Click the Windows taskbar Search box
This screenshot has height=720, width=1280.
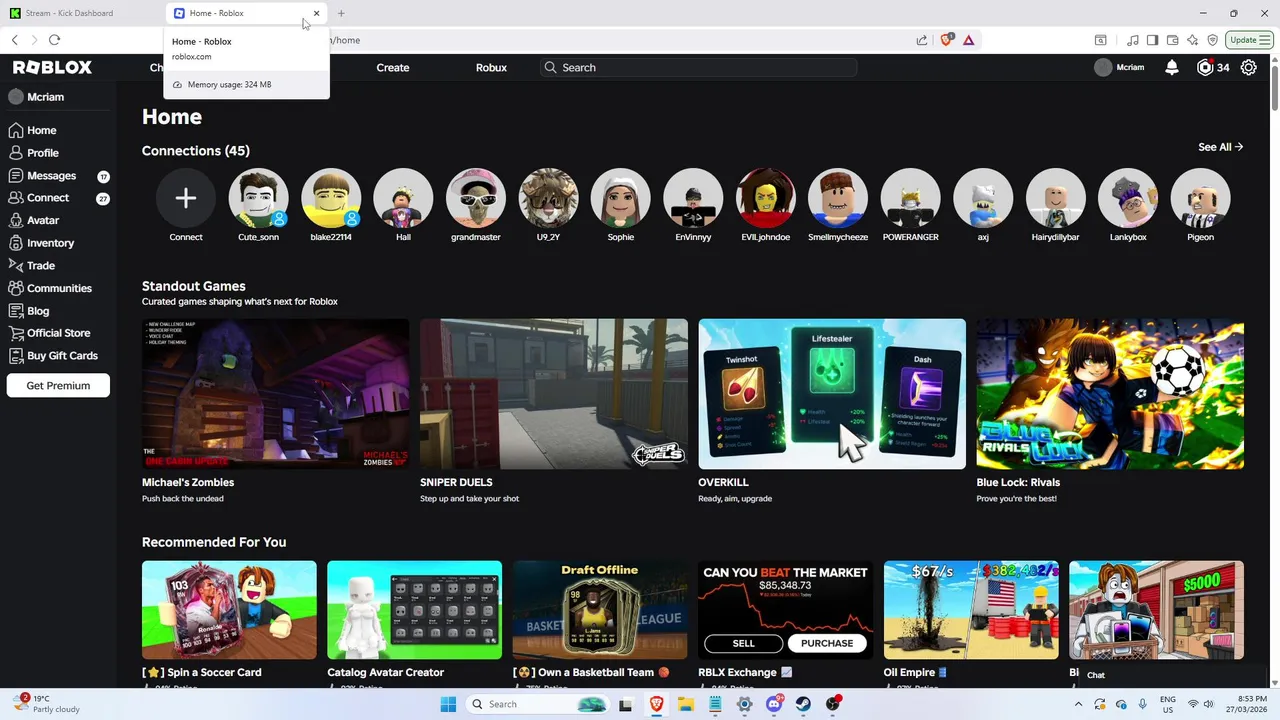[537, 704]
